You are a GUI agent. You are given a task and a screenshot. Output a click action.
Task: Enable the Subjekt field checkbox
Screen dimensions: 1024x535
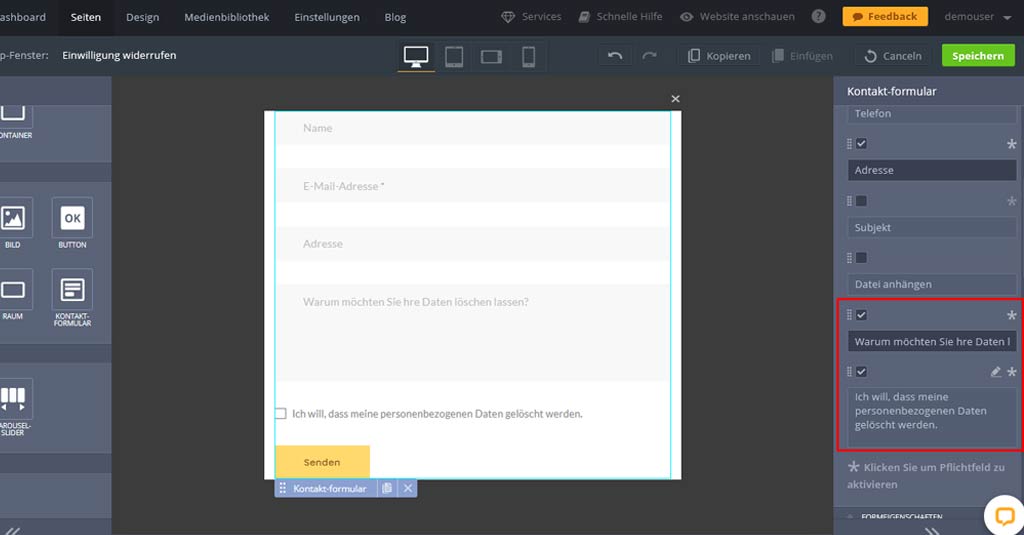pos(861,201)
